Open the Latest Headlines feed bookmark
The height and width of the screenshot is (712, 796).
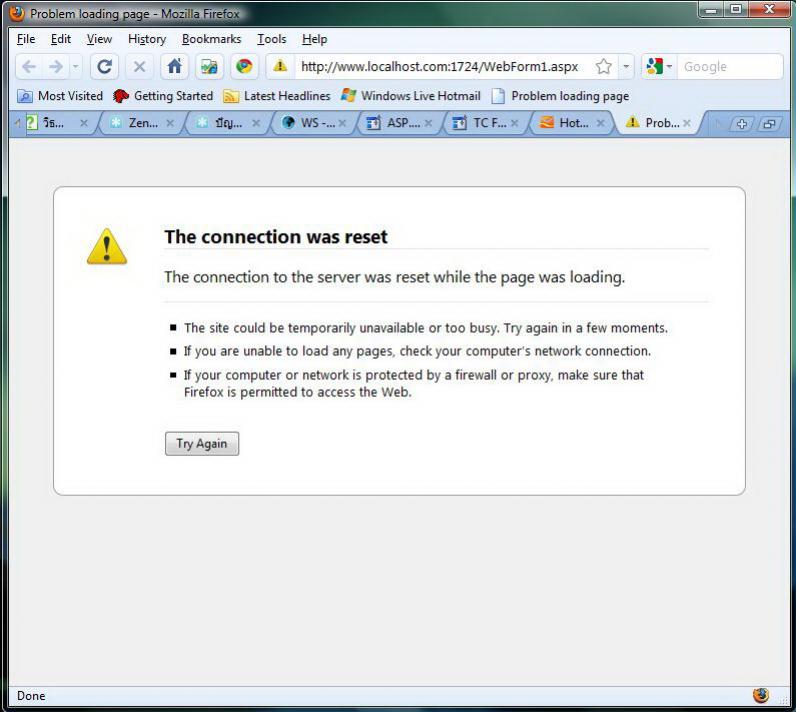[277, 96]
